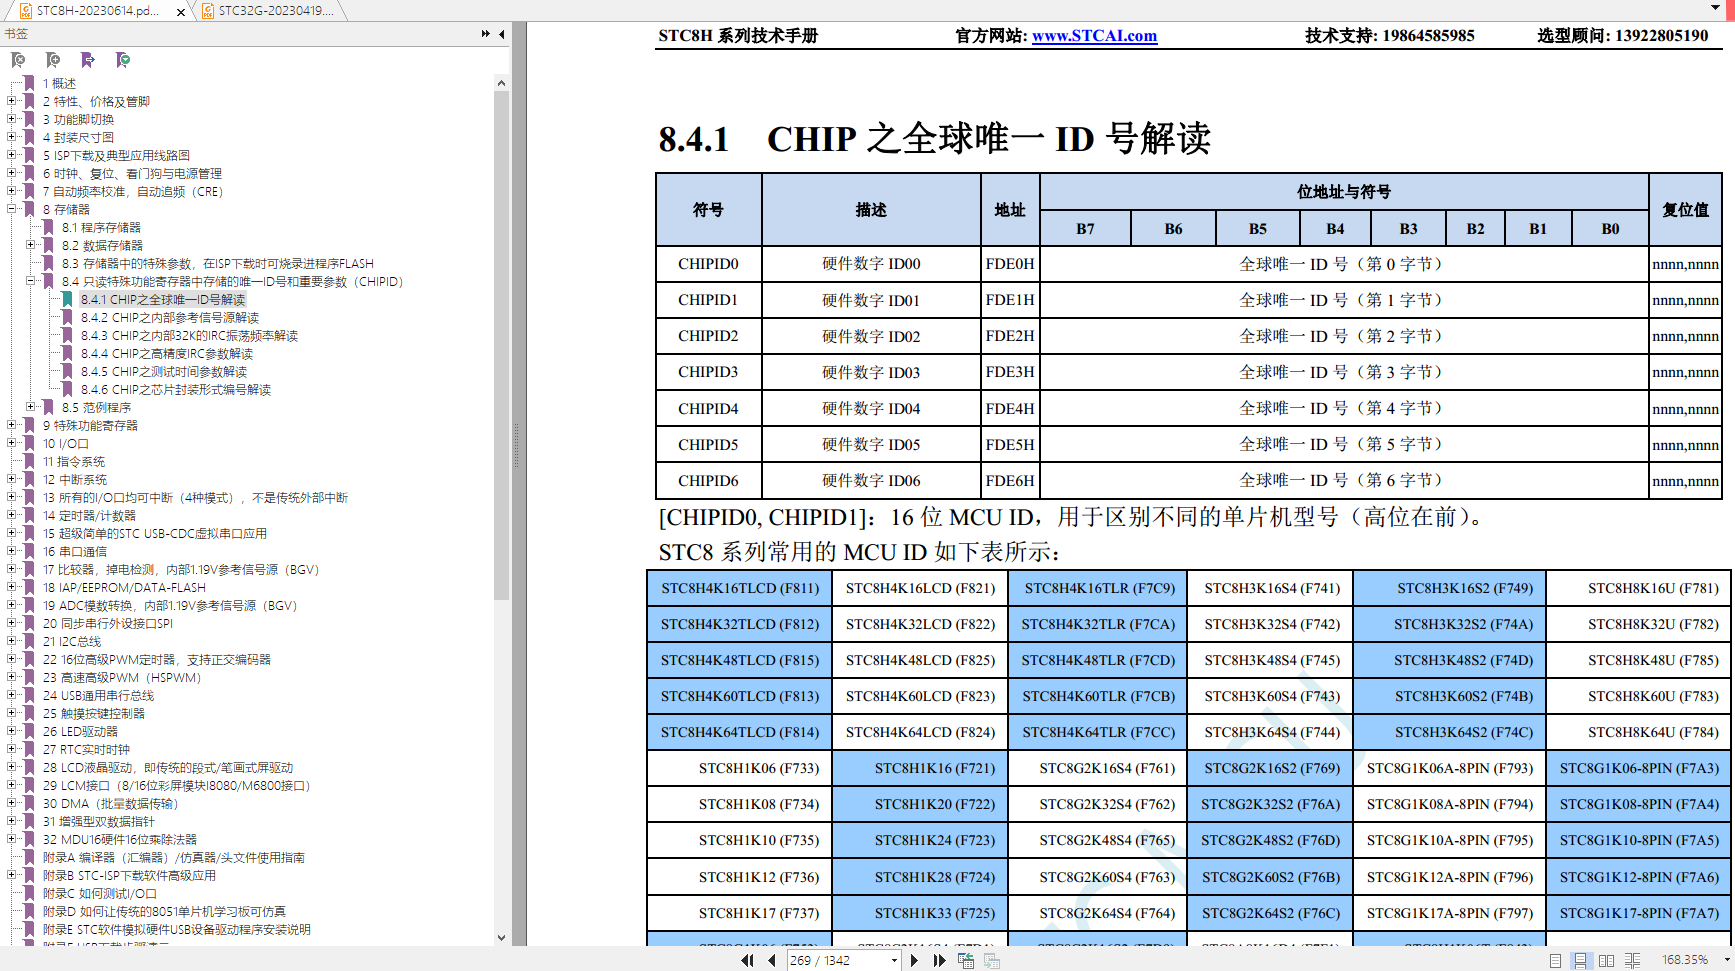Click the delete bookmark icon in bookmarks toolbar
1735x971 pixels.
(x=18, y=60)
